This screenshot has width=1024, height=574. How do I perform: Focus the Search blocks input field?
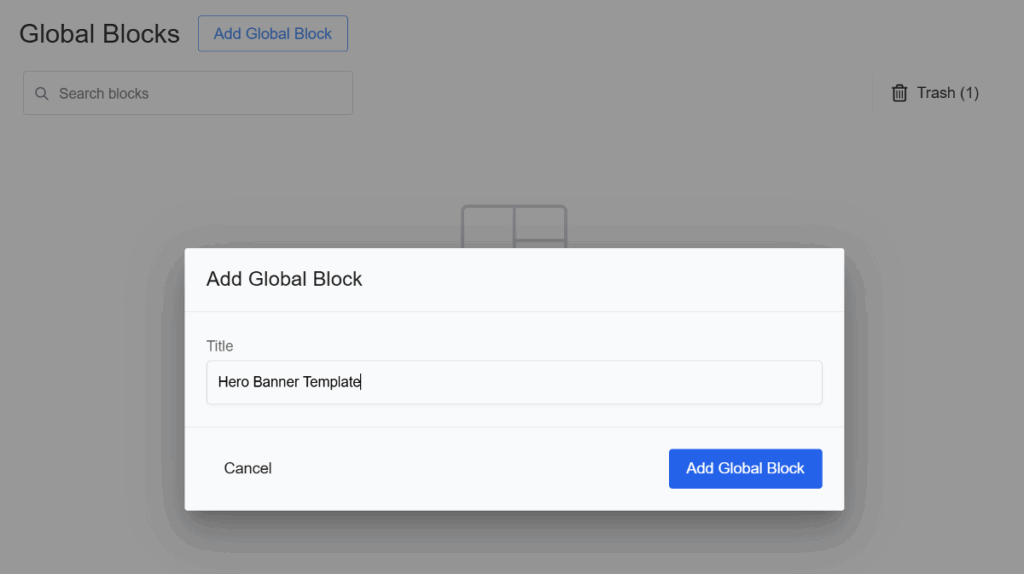(x=200, y=93)
